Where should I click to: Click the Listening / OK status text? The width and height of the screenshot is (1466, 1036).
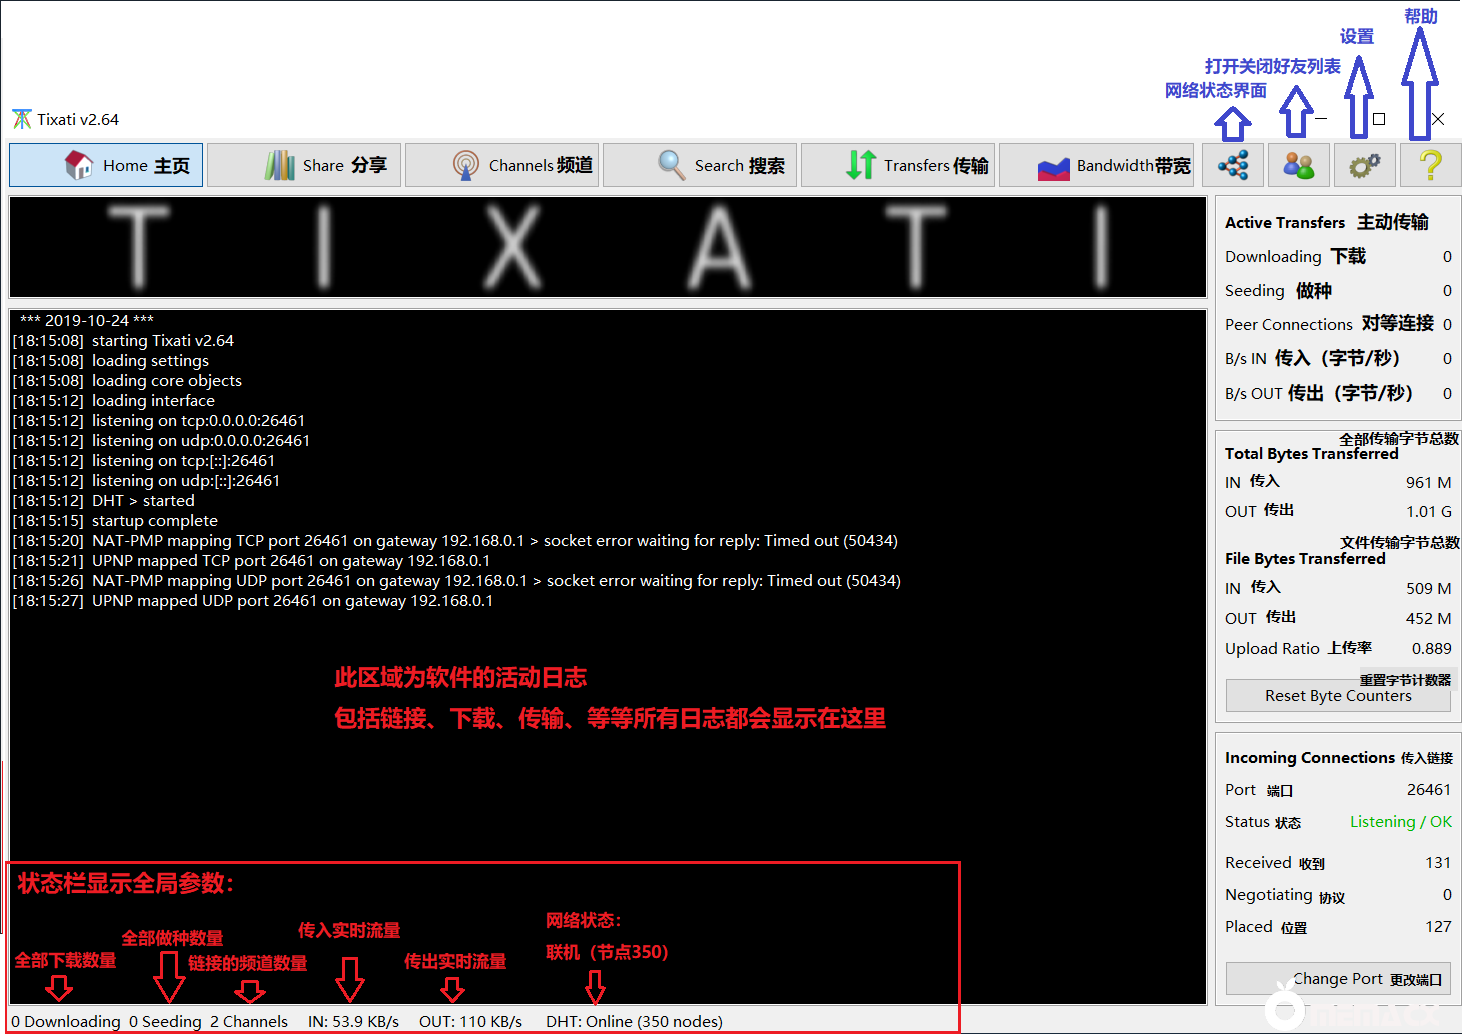[x=1400, y=822]
